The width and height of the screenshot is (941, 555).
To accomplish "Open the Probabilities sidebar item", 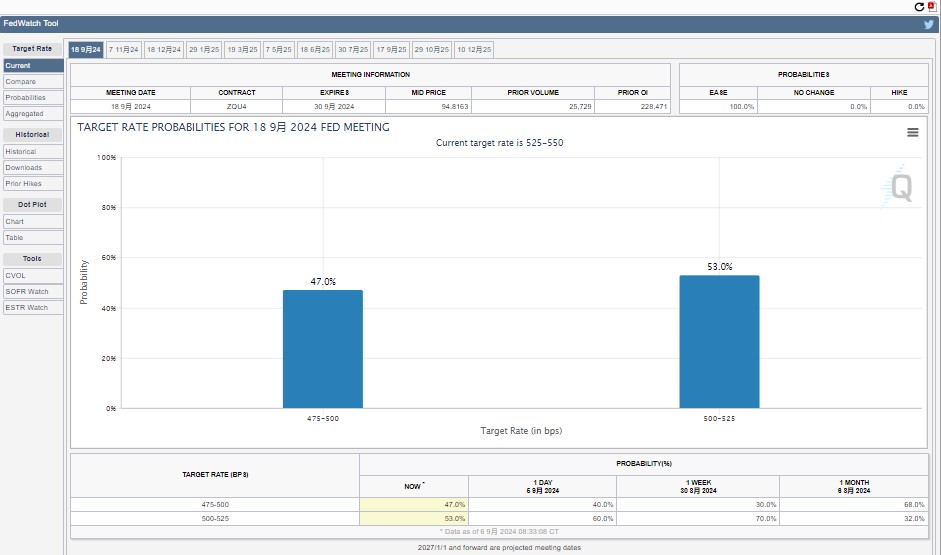I will (26, 98).
